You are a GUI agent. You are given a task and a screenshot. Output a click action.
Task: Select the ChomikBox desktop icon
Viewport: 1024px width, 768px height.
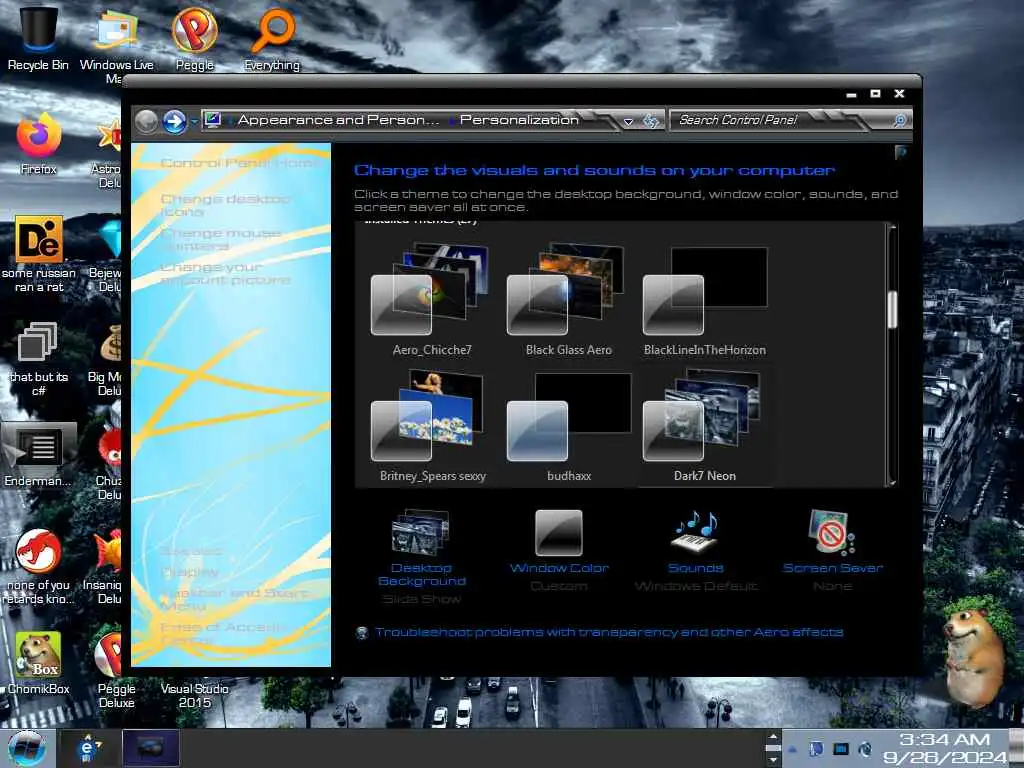[x=38, y=662]
